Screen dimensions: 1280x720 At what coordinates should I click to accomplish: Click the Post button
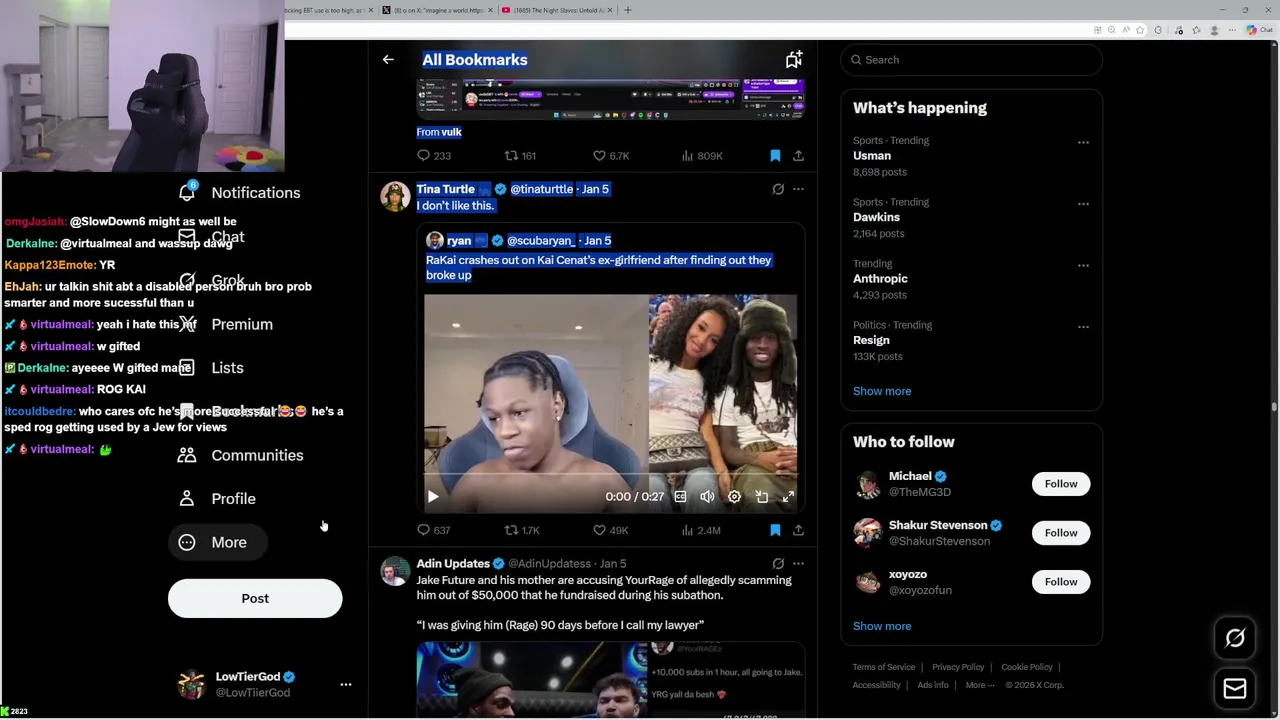[255, 598]
